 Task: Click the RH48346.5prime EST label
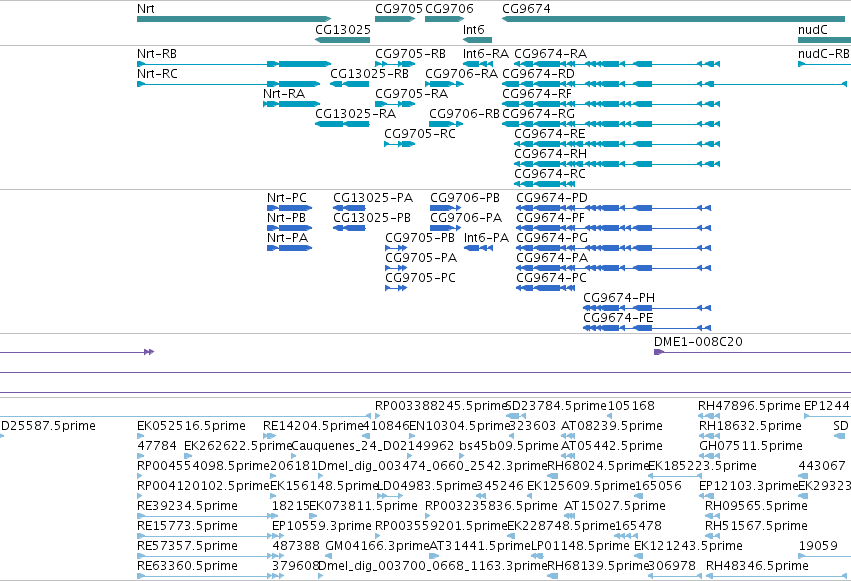point(757,566)
